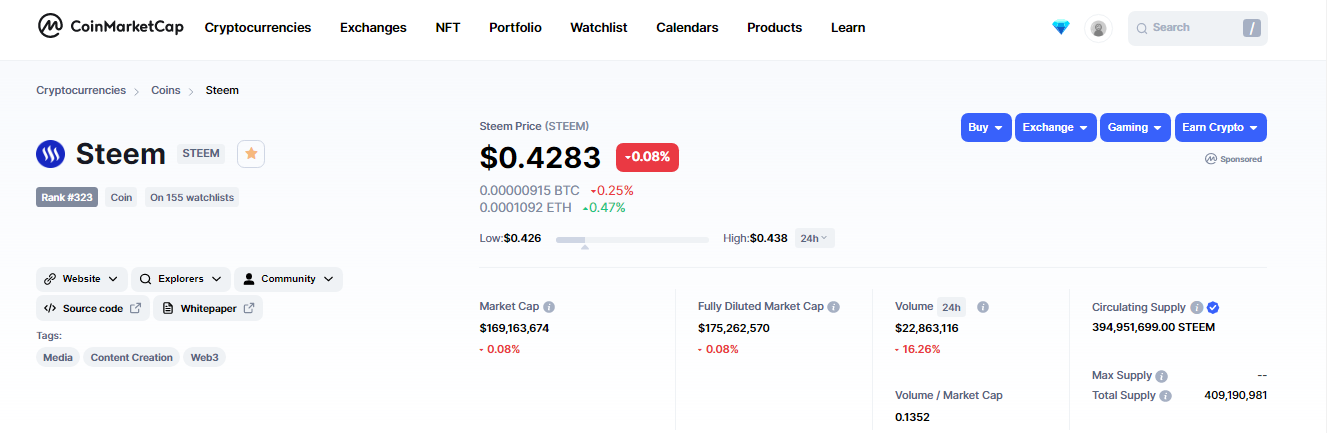Open the NFT menu
This screenshot has height=433, width=1327.
pos(448,28)
